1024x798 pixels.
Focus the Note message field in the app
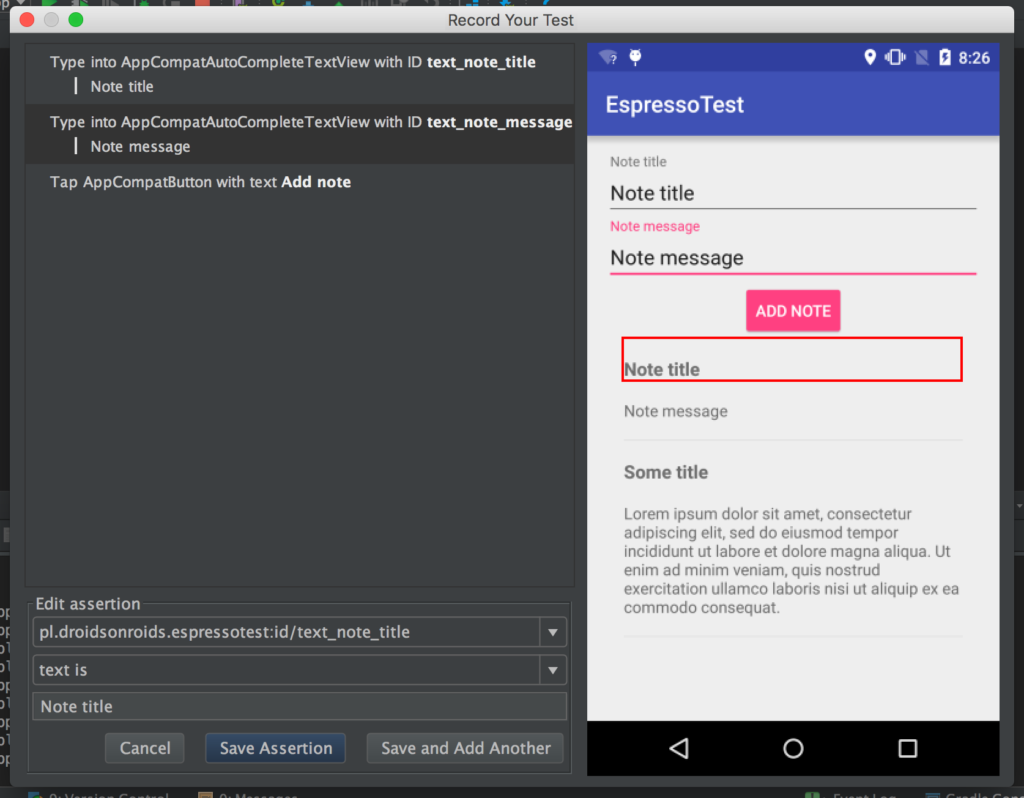tap(792, 258)
